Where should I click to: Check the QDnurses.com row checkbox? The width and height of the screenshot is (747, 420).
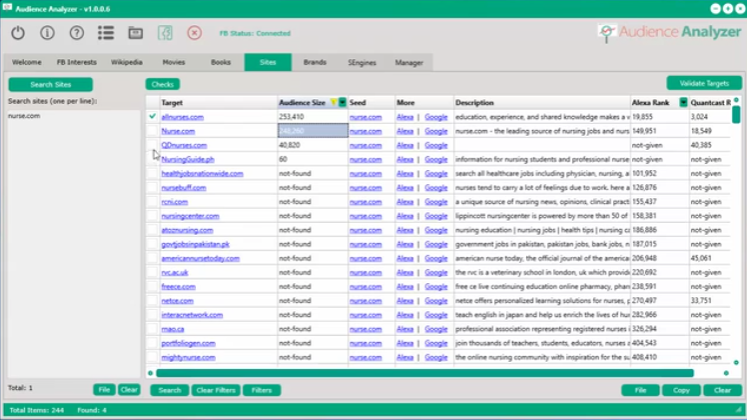(x=152, y=145)
